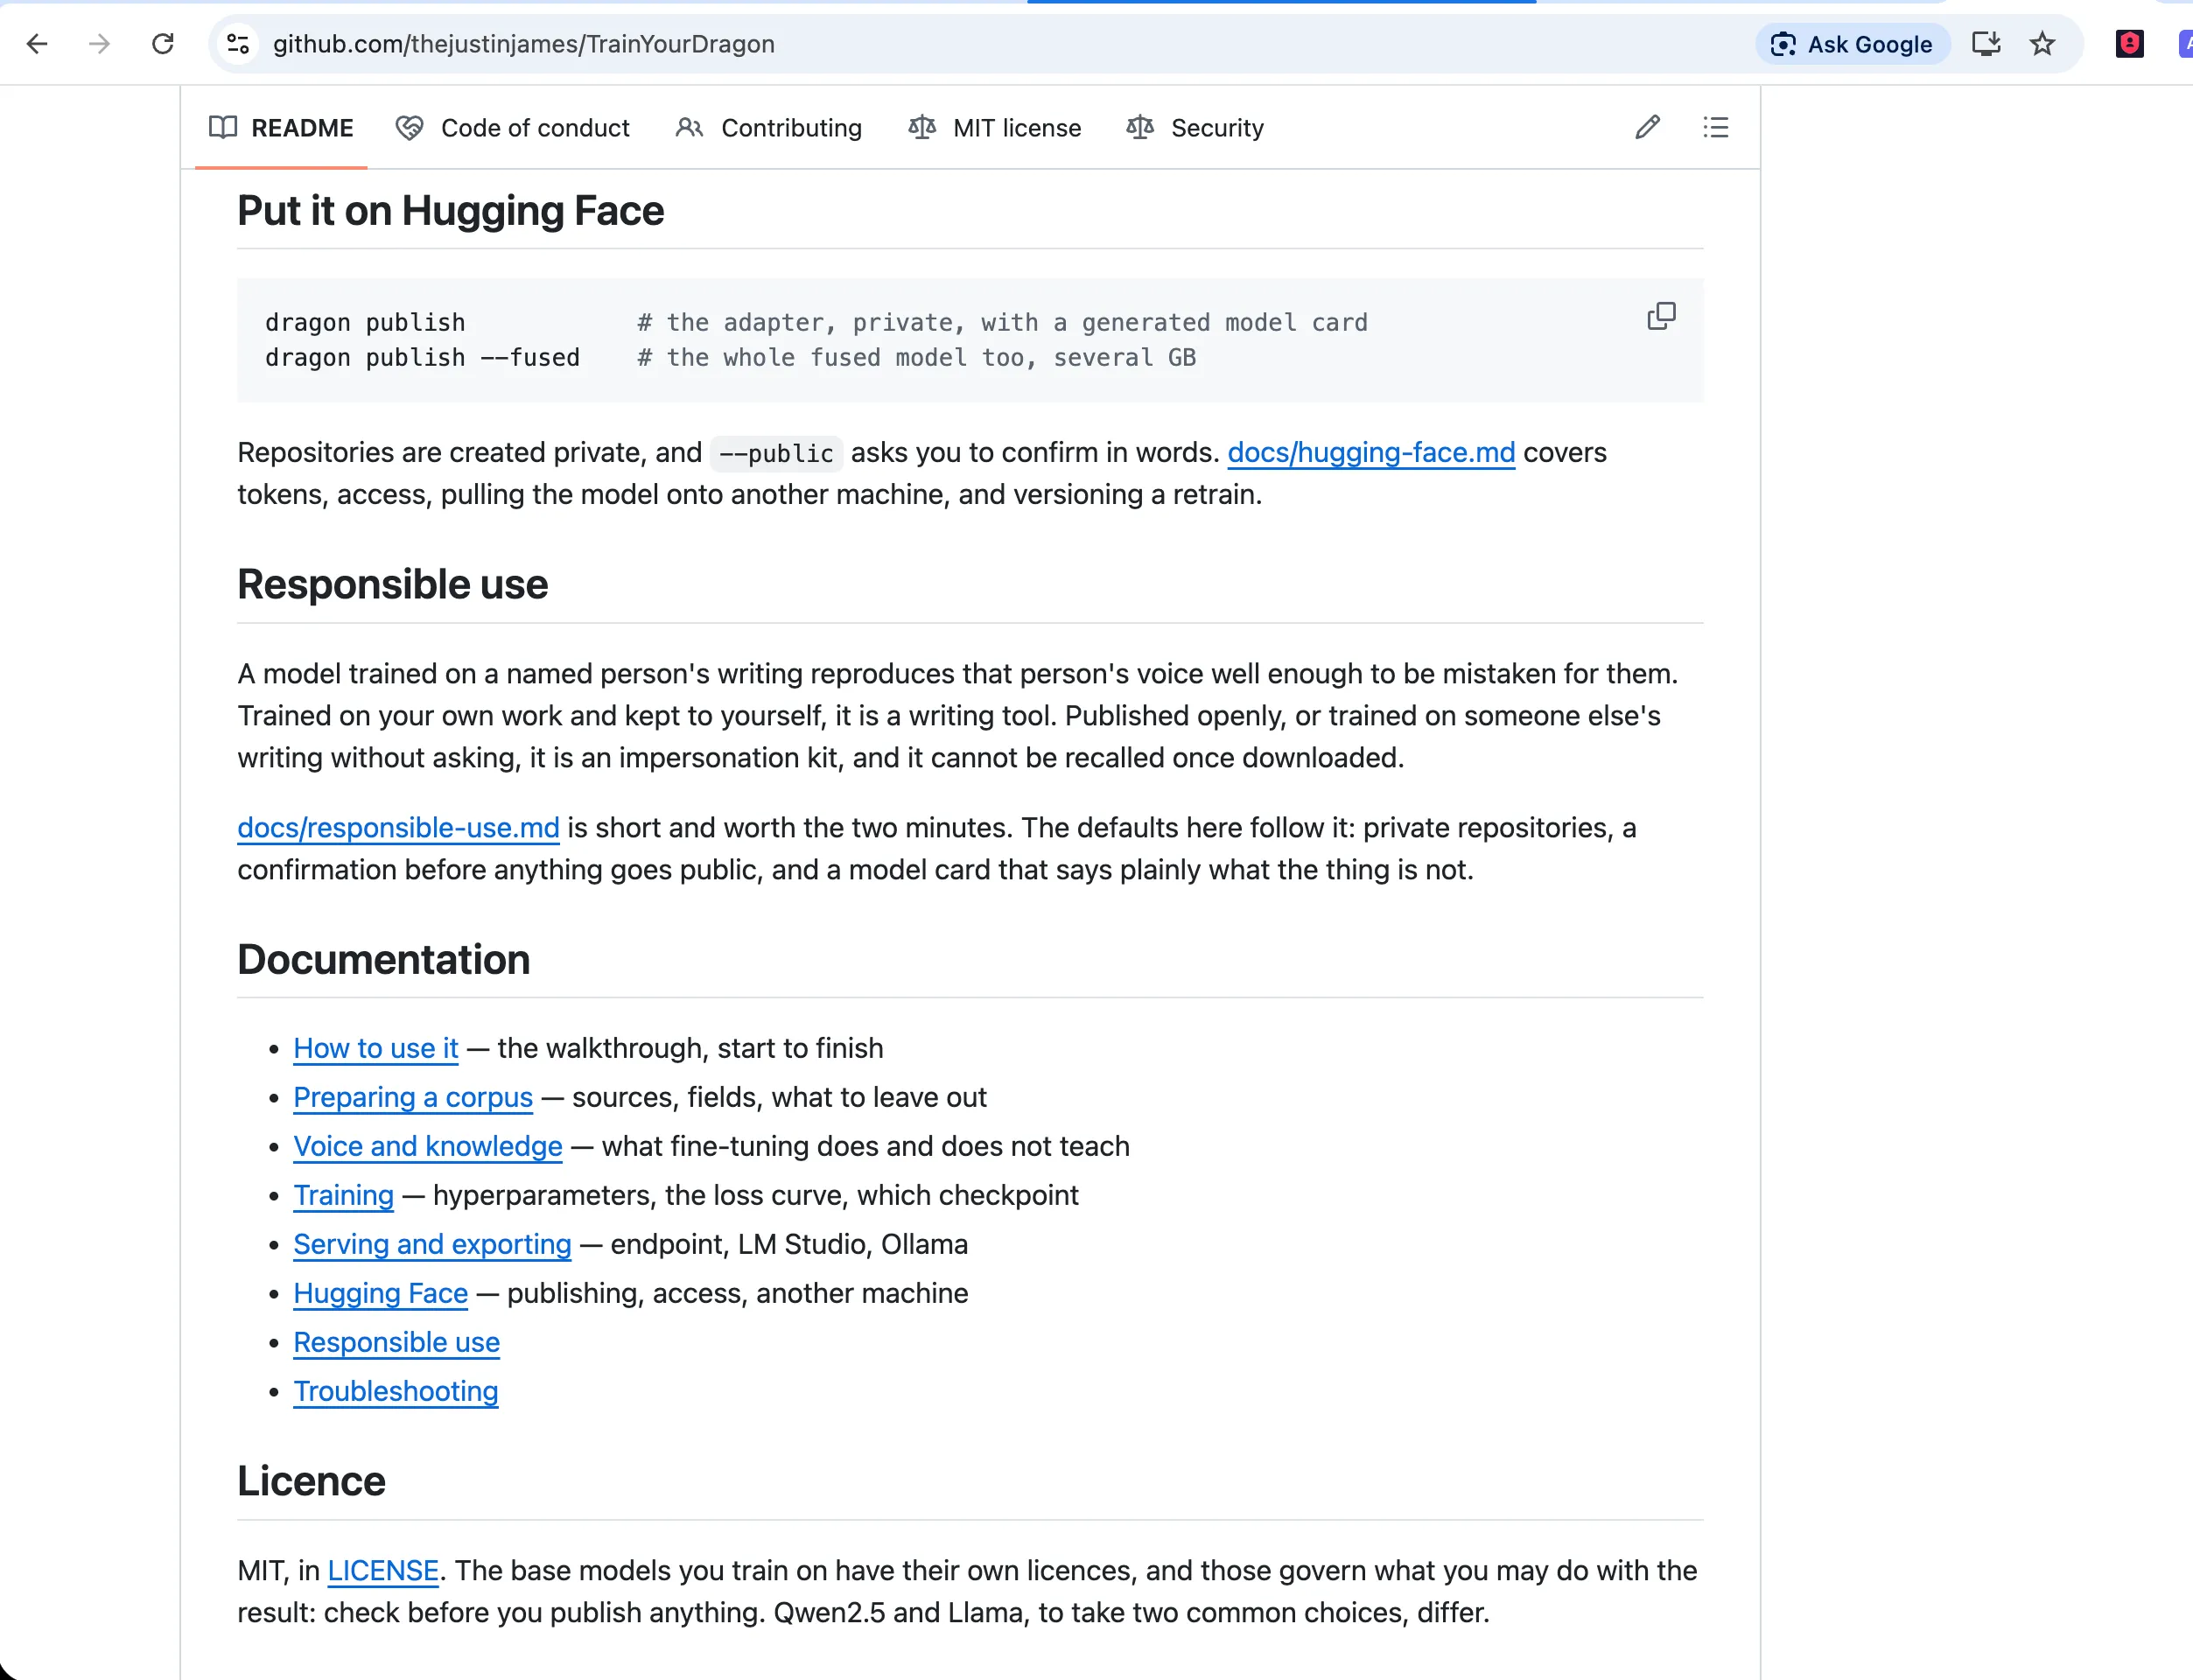Bookmark this page with the star icon
The height and width of the screenshot is (1680, 2193).
[x=2042, y=44]
